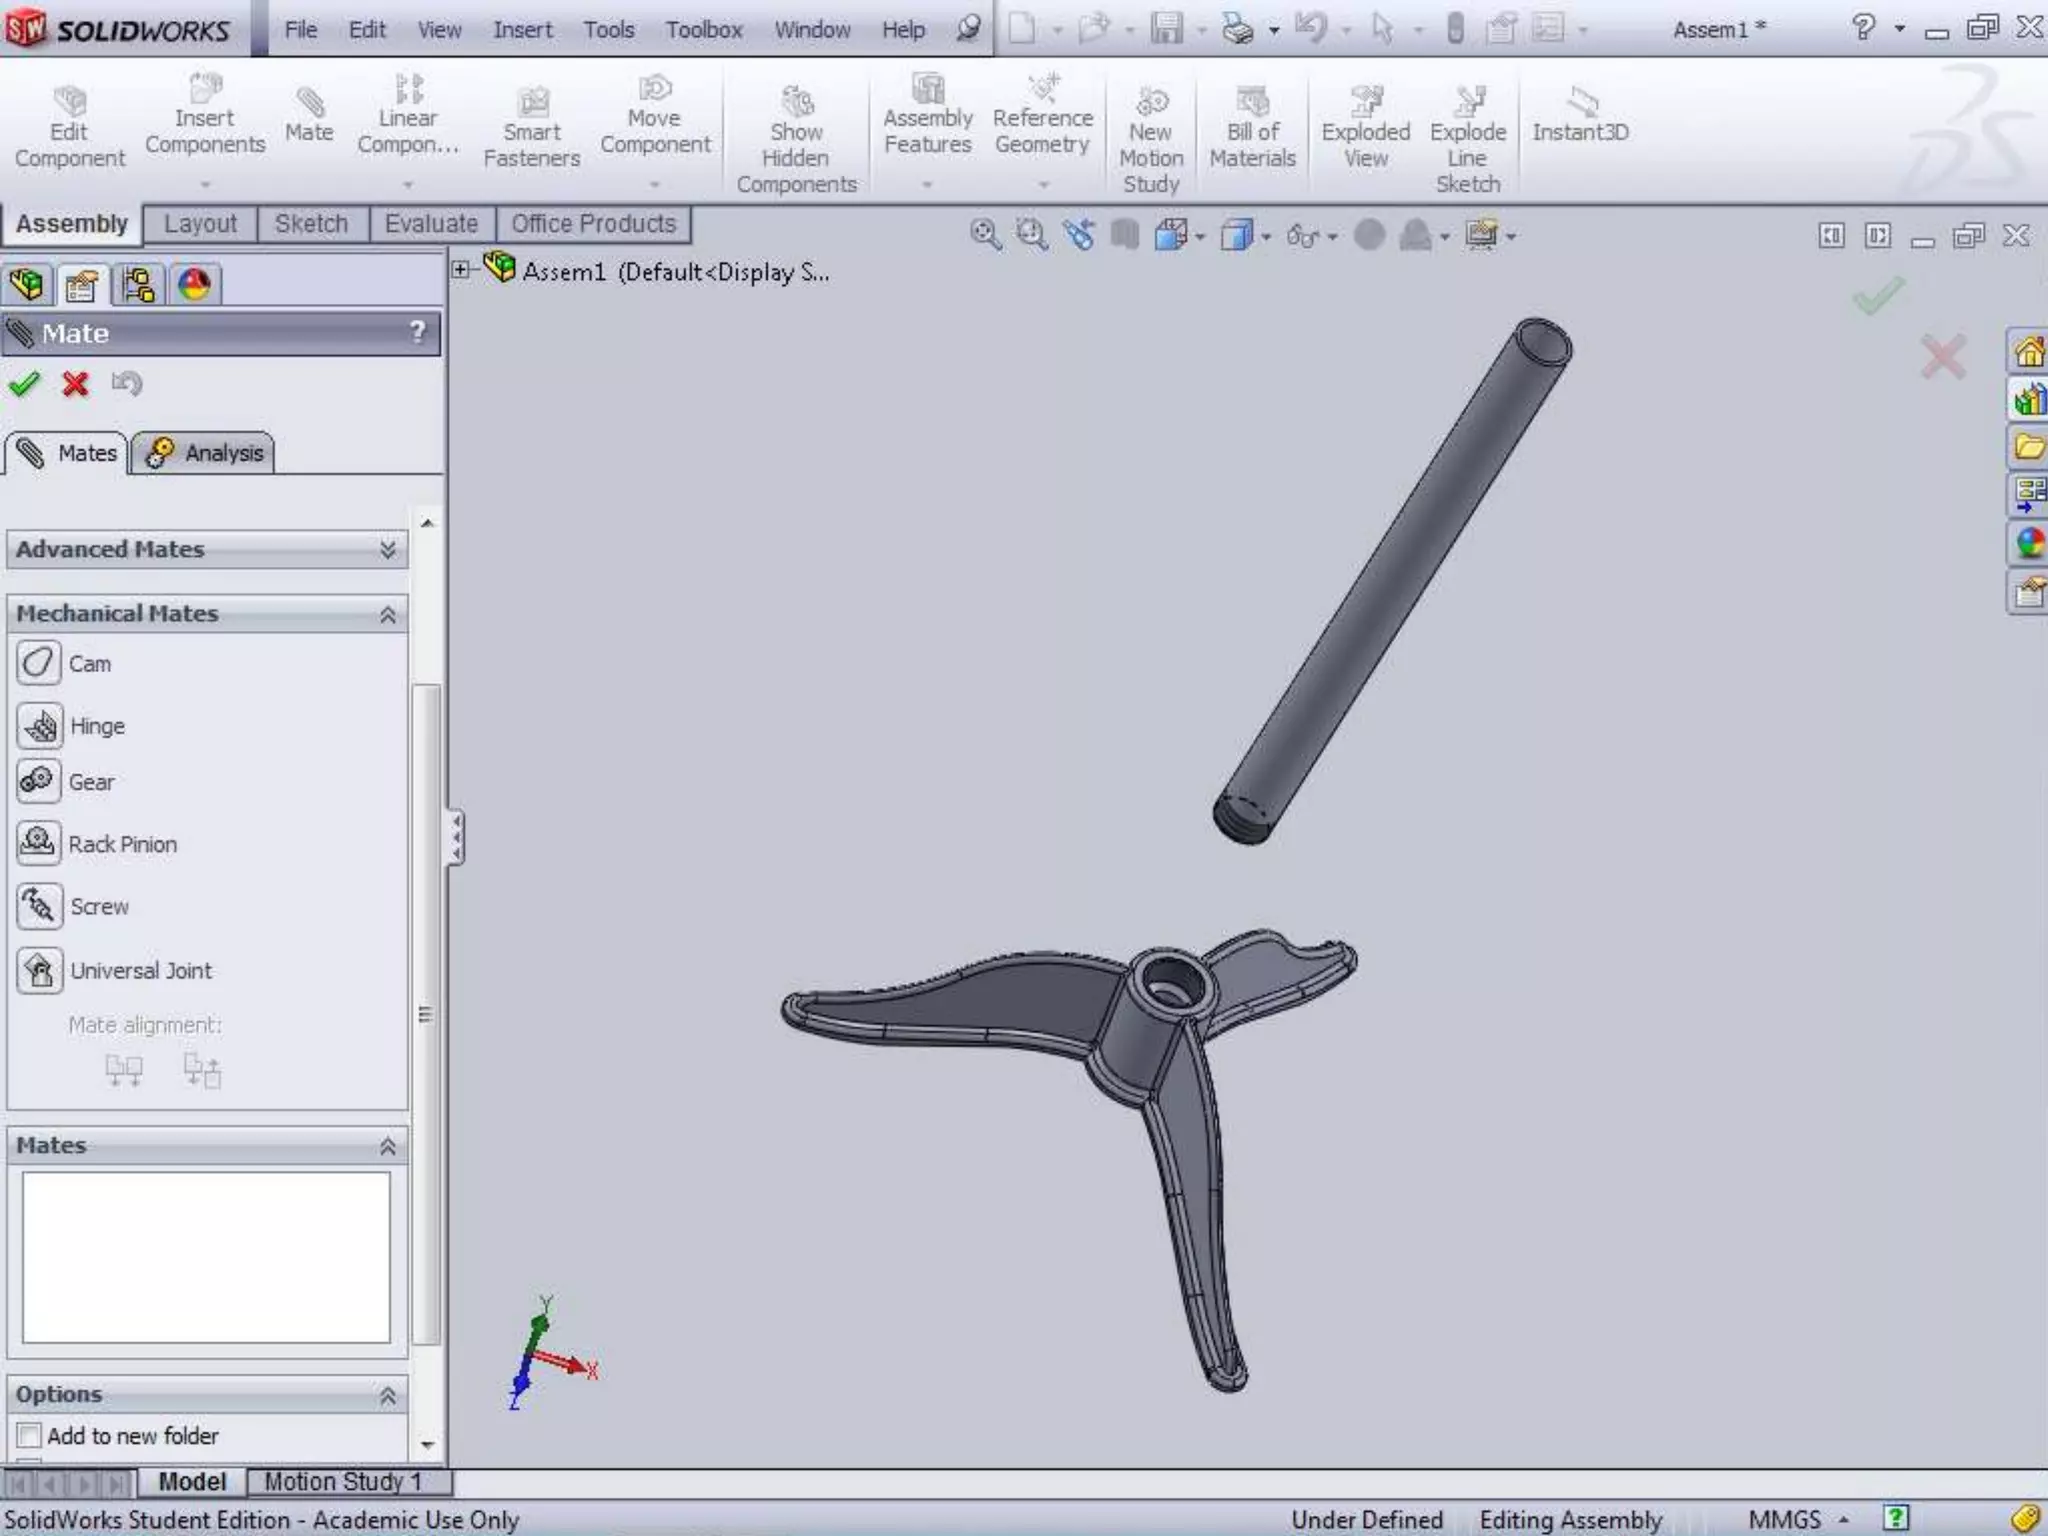Screen dimensions: 2048x1536
Task: Pick the Gear mate icon
Action: pyautogui.click(x=39, y=781)
